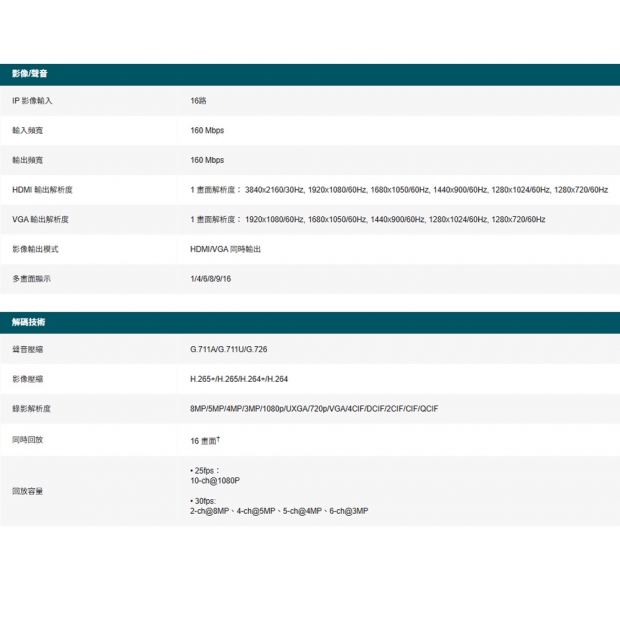This screenshot has width=620, height=620.
Task: Click the 1/4/6/8/9/16 multi-view value
Action: click(210, 278)
